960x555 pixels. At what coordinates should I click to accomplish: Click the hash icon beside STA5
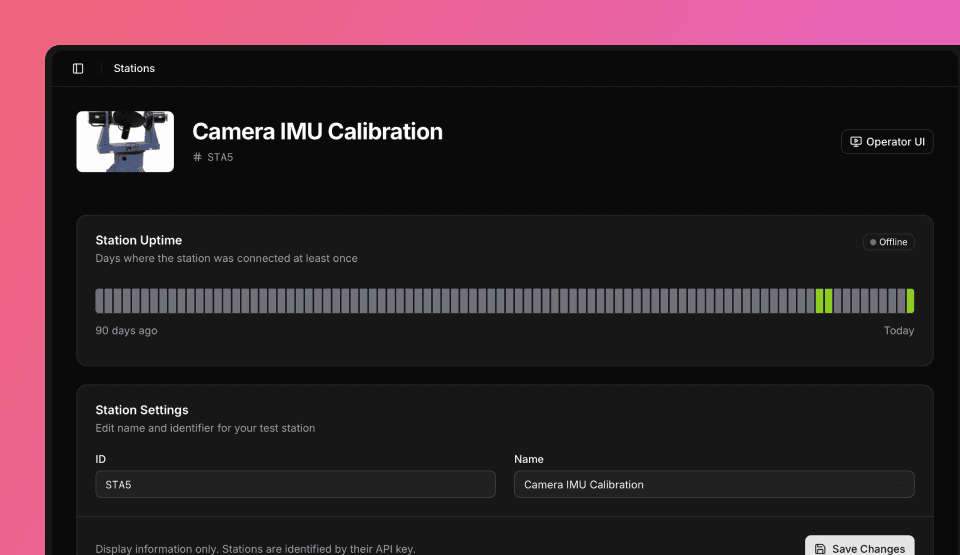[x=197, y=158]
